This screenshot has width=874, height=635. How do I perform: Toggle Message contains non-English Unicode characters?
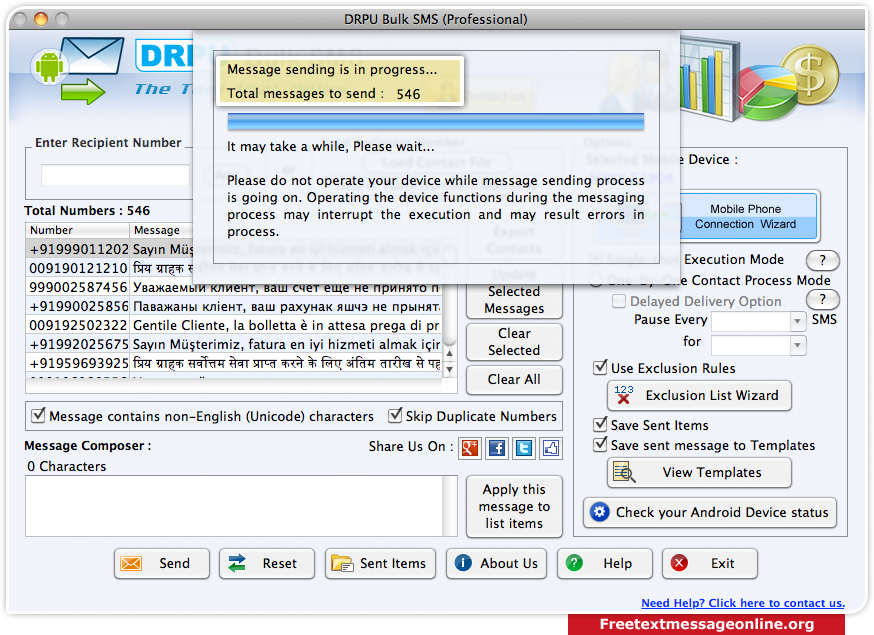click(38, 415)
